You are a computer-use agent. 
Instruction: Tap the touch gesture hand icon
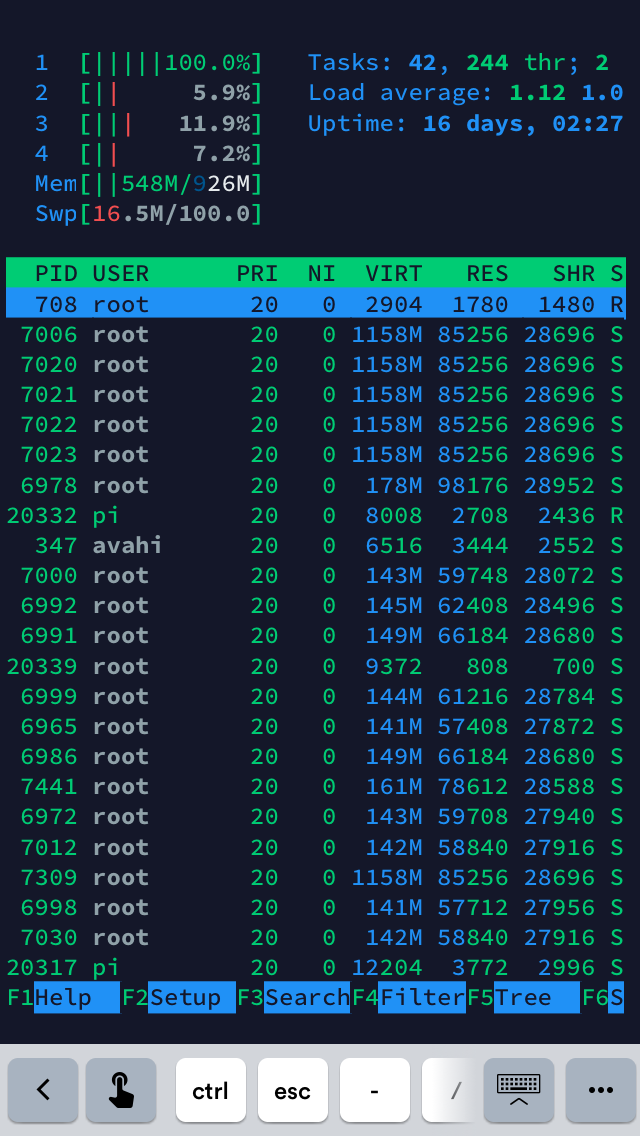121,1091
